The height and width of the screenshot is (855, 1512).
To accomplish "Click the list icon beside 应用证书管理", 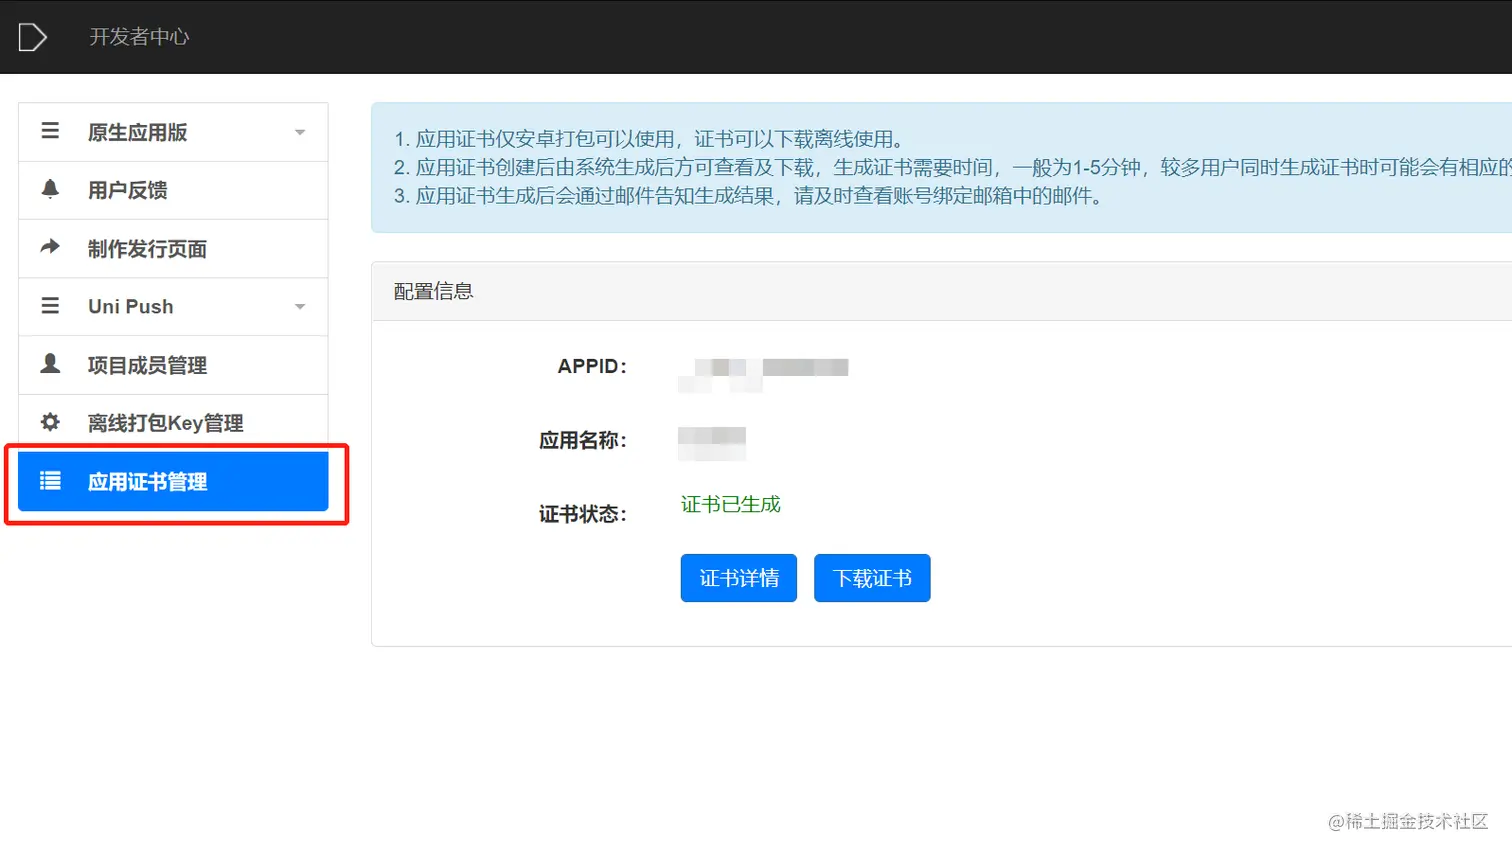I will point(50,481).
